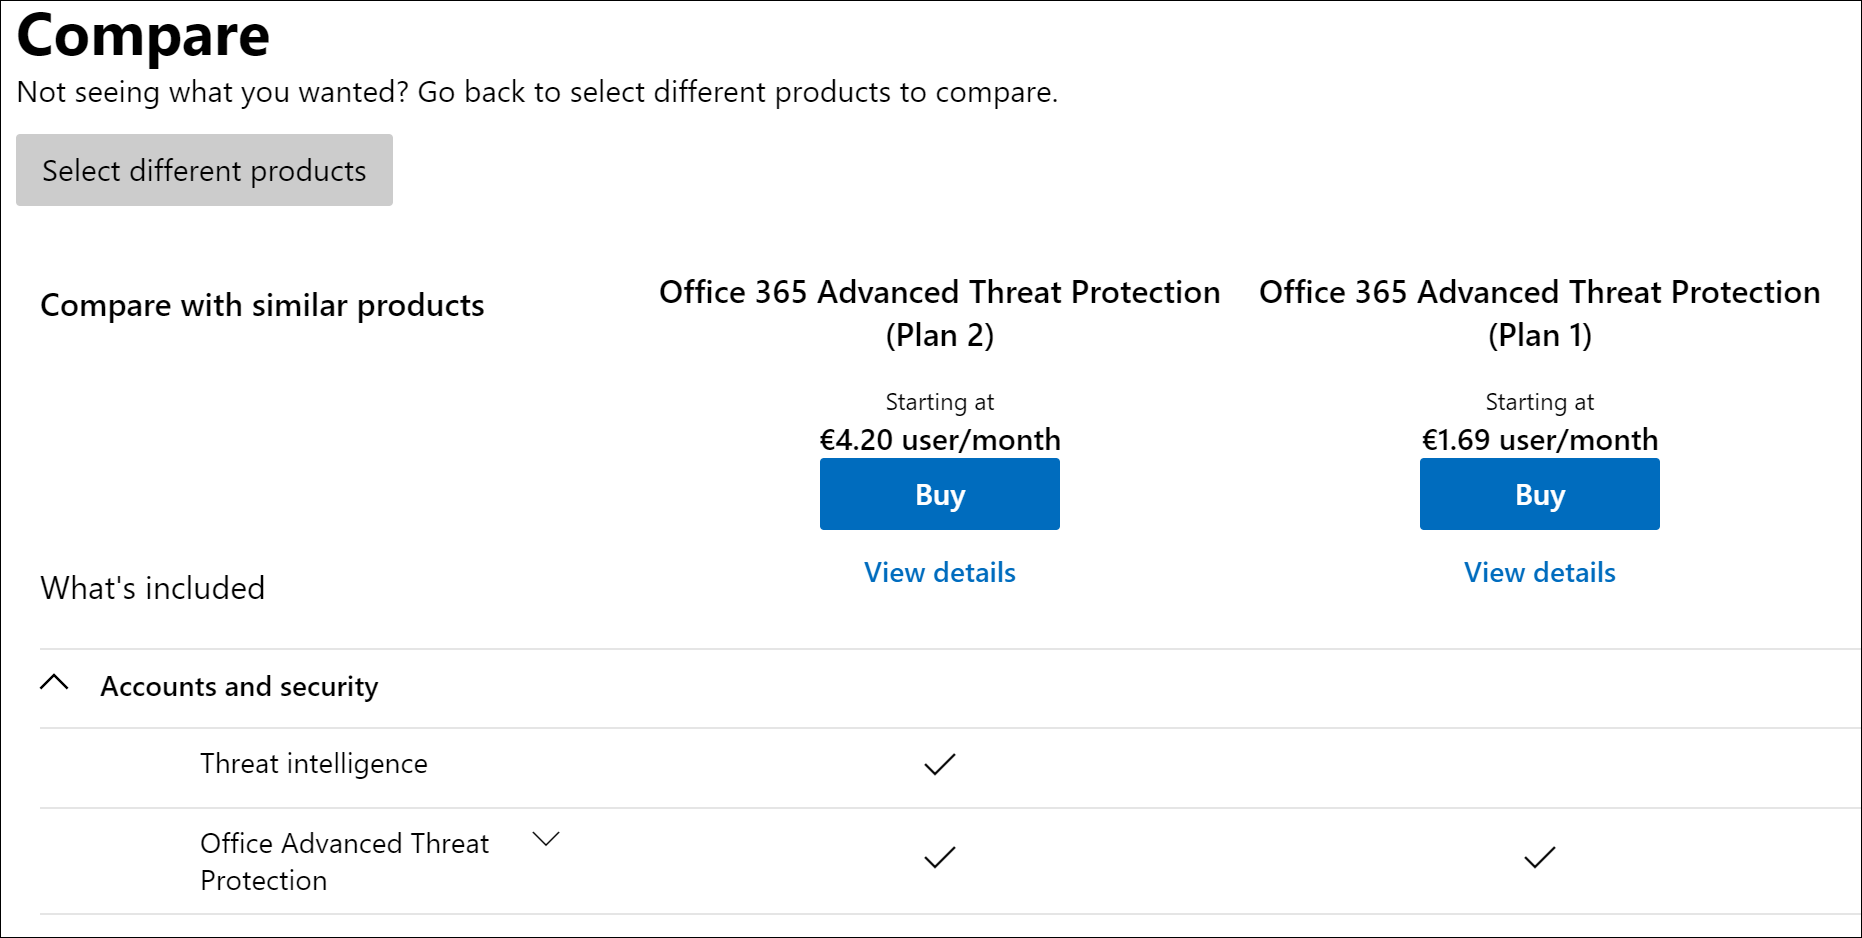The height and width of the screenshot is (938, 1862).
Task: Open View details for Plan 1
Action: coord(1540,572)
